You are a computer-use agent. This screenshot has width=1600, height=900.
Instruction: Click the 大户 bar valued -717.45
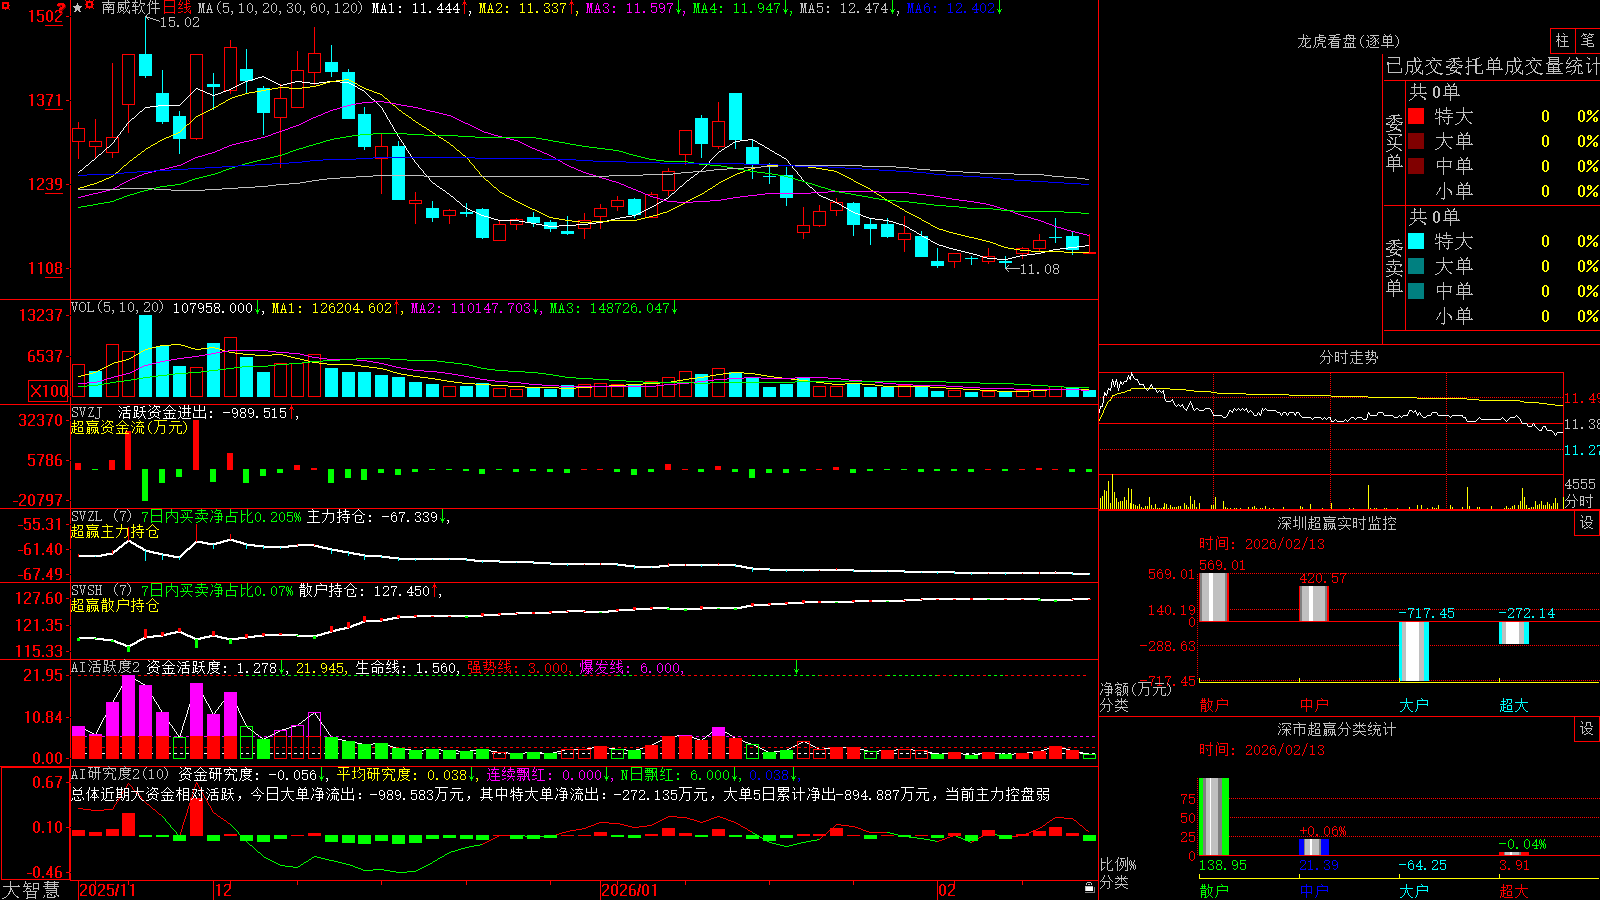(1414, 651)
